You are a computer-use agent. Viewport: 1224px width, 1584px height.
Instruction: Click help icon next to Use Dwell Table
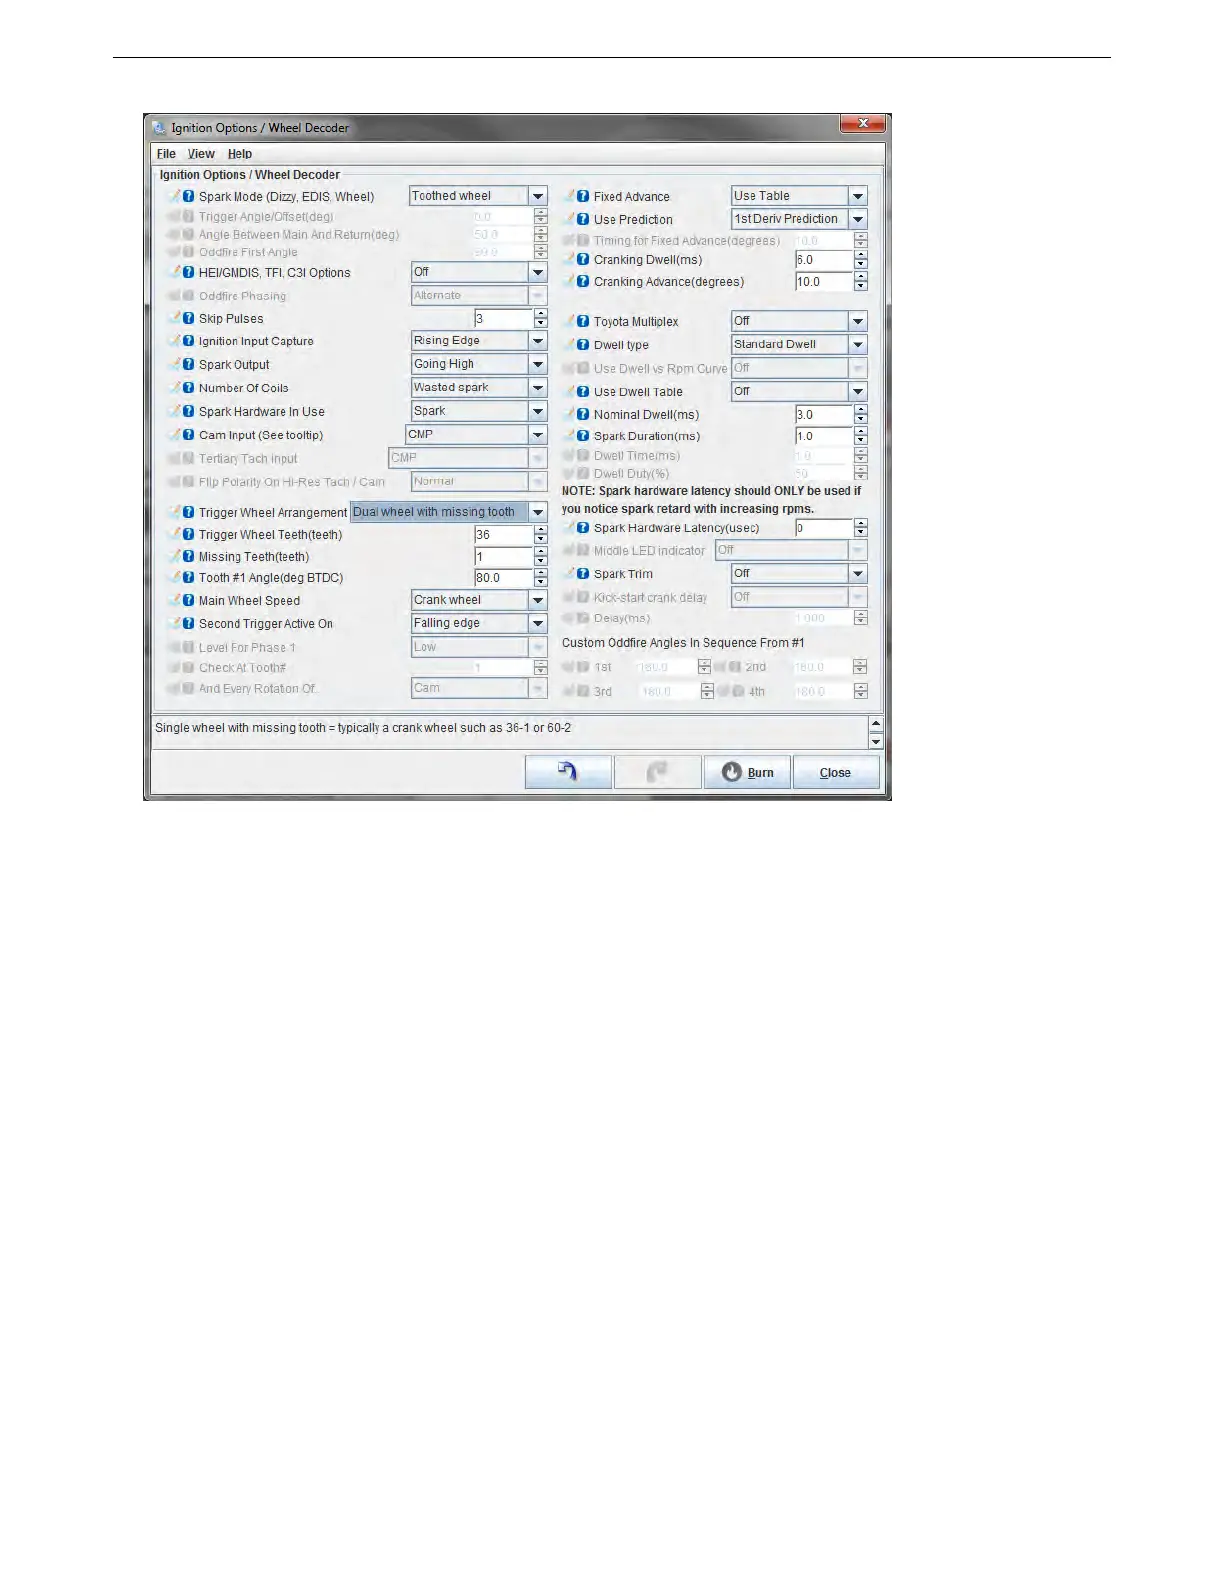click(583, 392)
